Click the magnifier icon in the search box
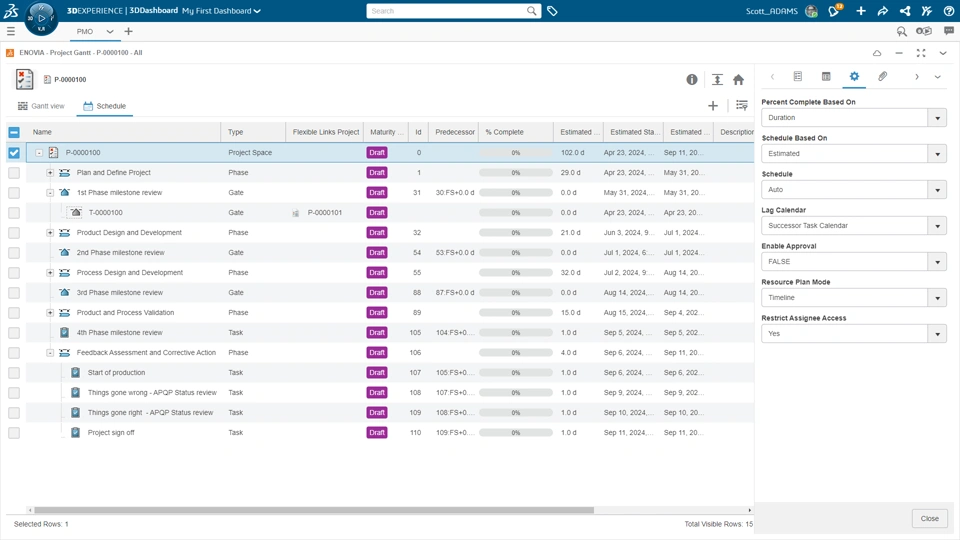This screenshot has height=540, width=960. click(x=531, y=10)
